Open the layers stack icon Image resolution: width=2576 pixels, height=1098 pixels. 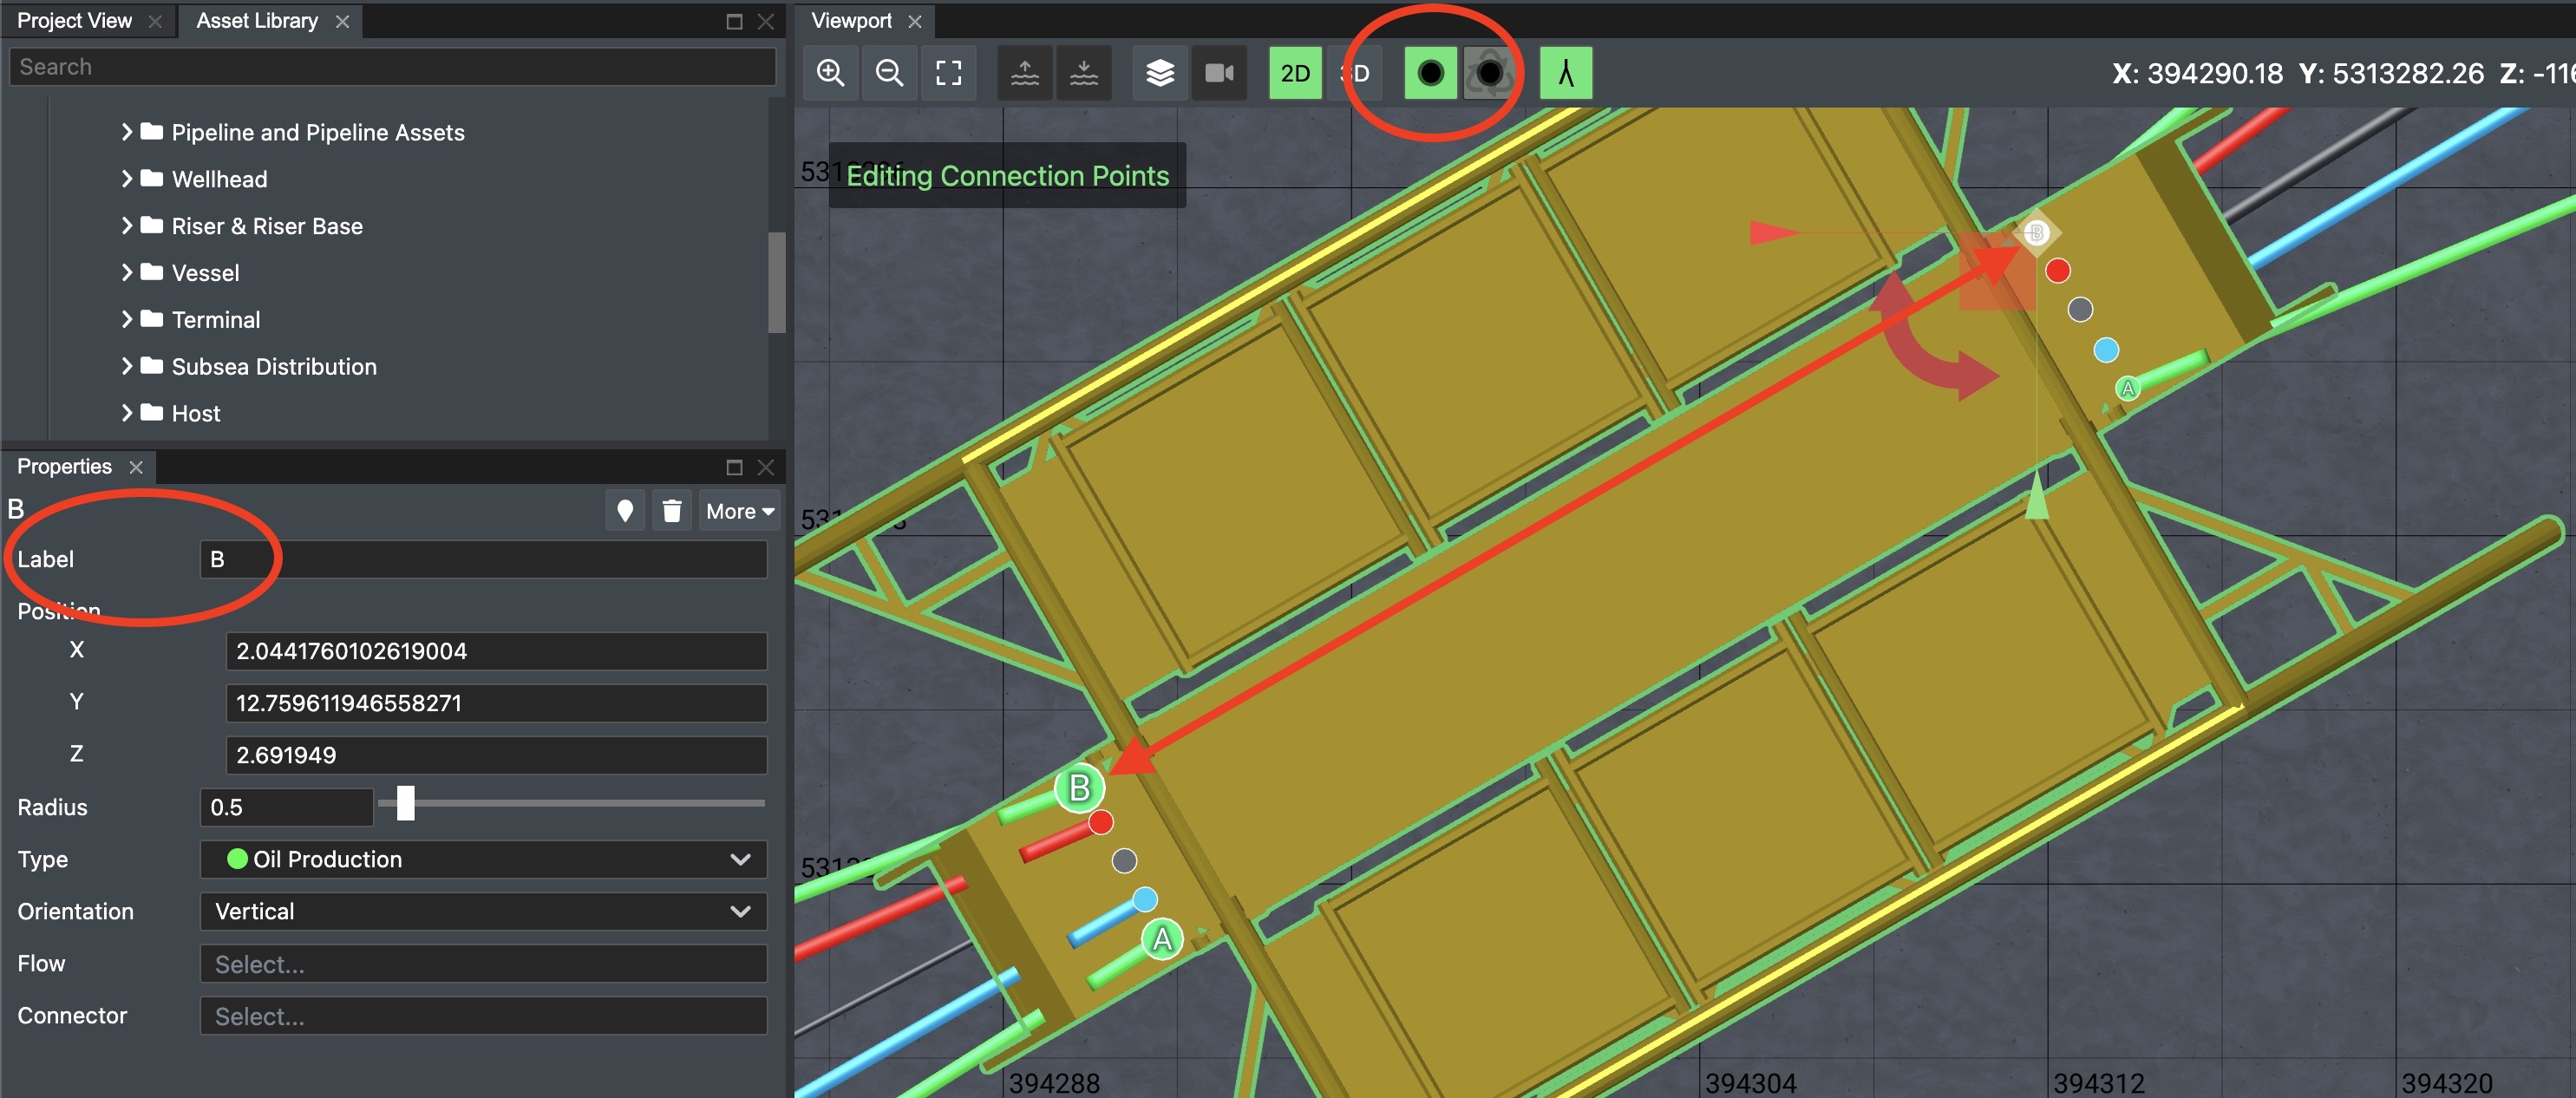click(x=1160, y=73)
